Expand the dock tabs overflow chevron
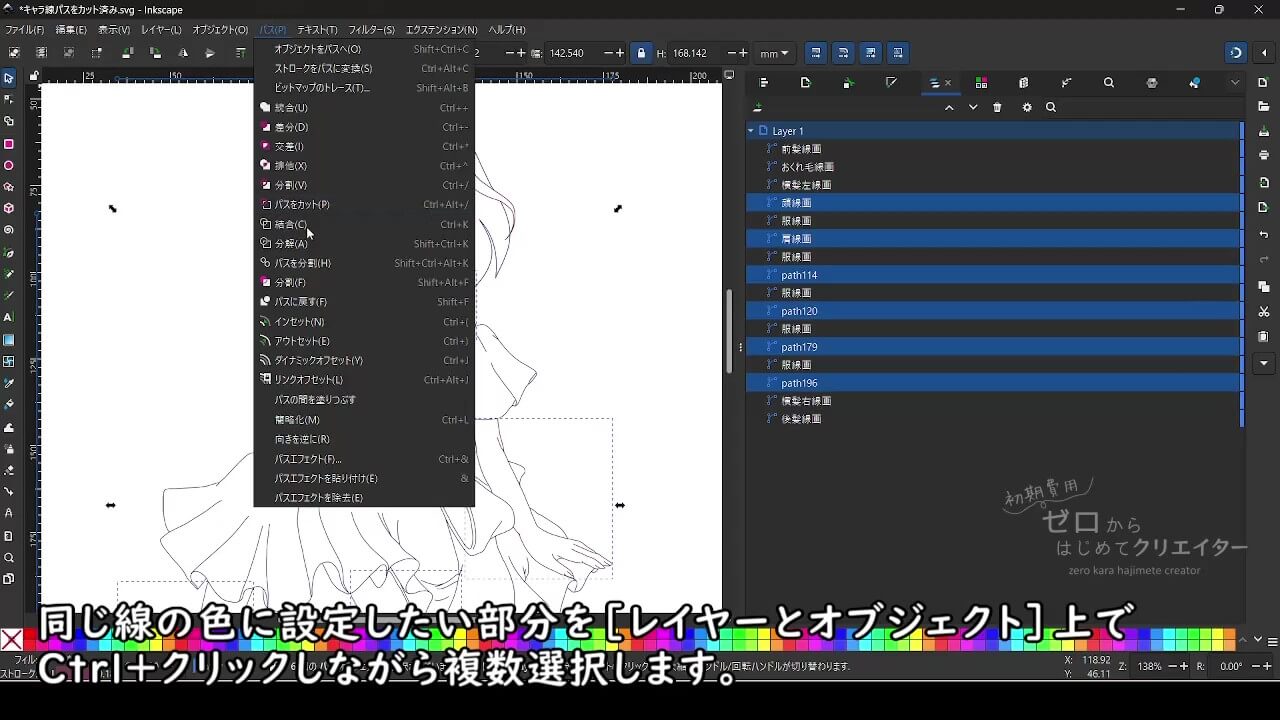The width and height of the screenshot is (1280, 720). pyautogui.click(x=1235, y=83)
